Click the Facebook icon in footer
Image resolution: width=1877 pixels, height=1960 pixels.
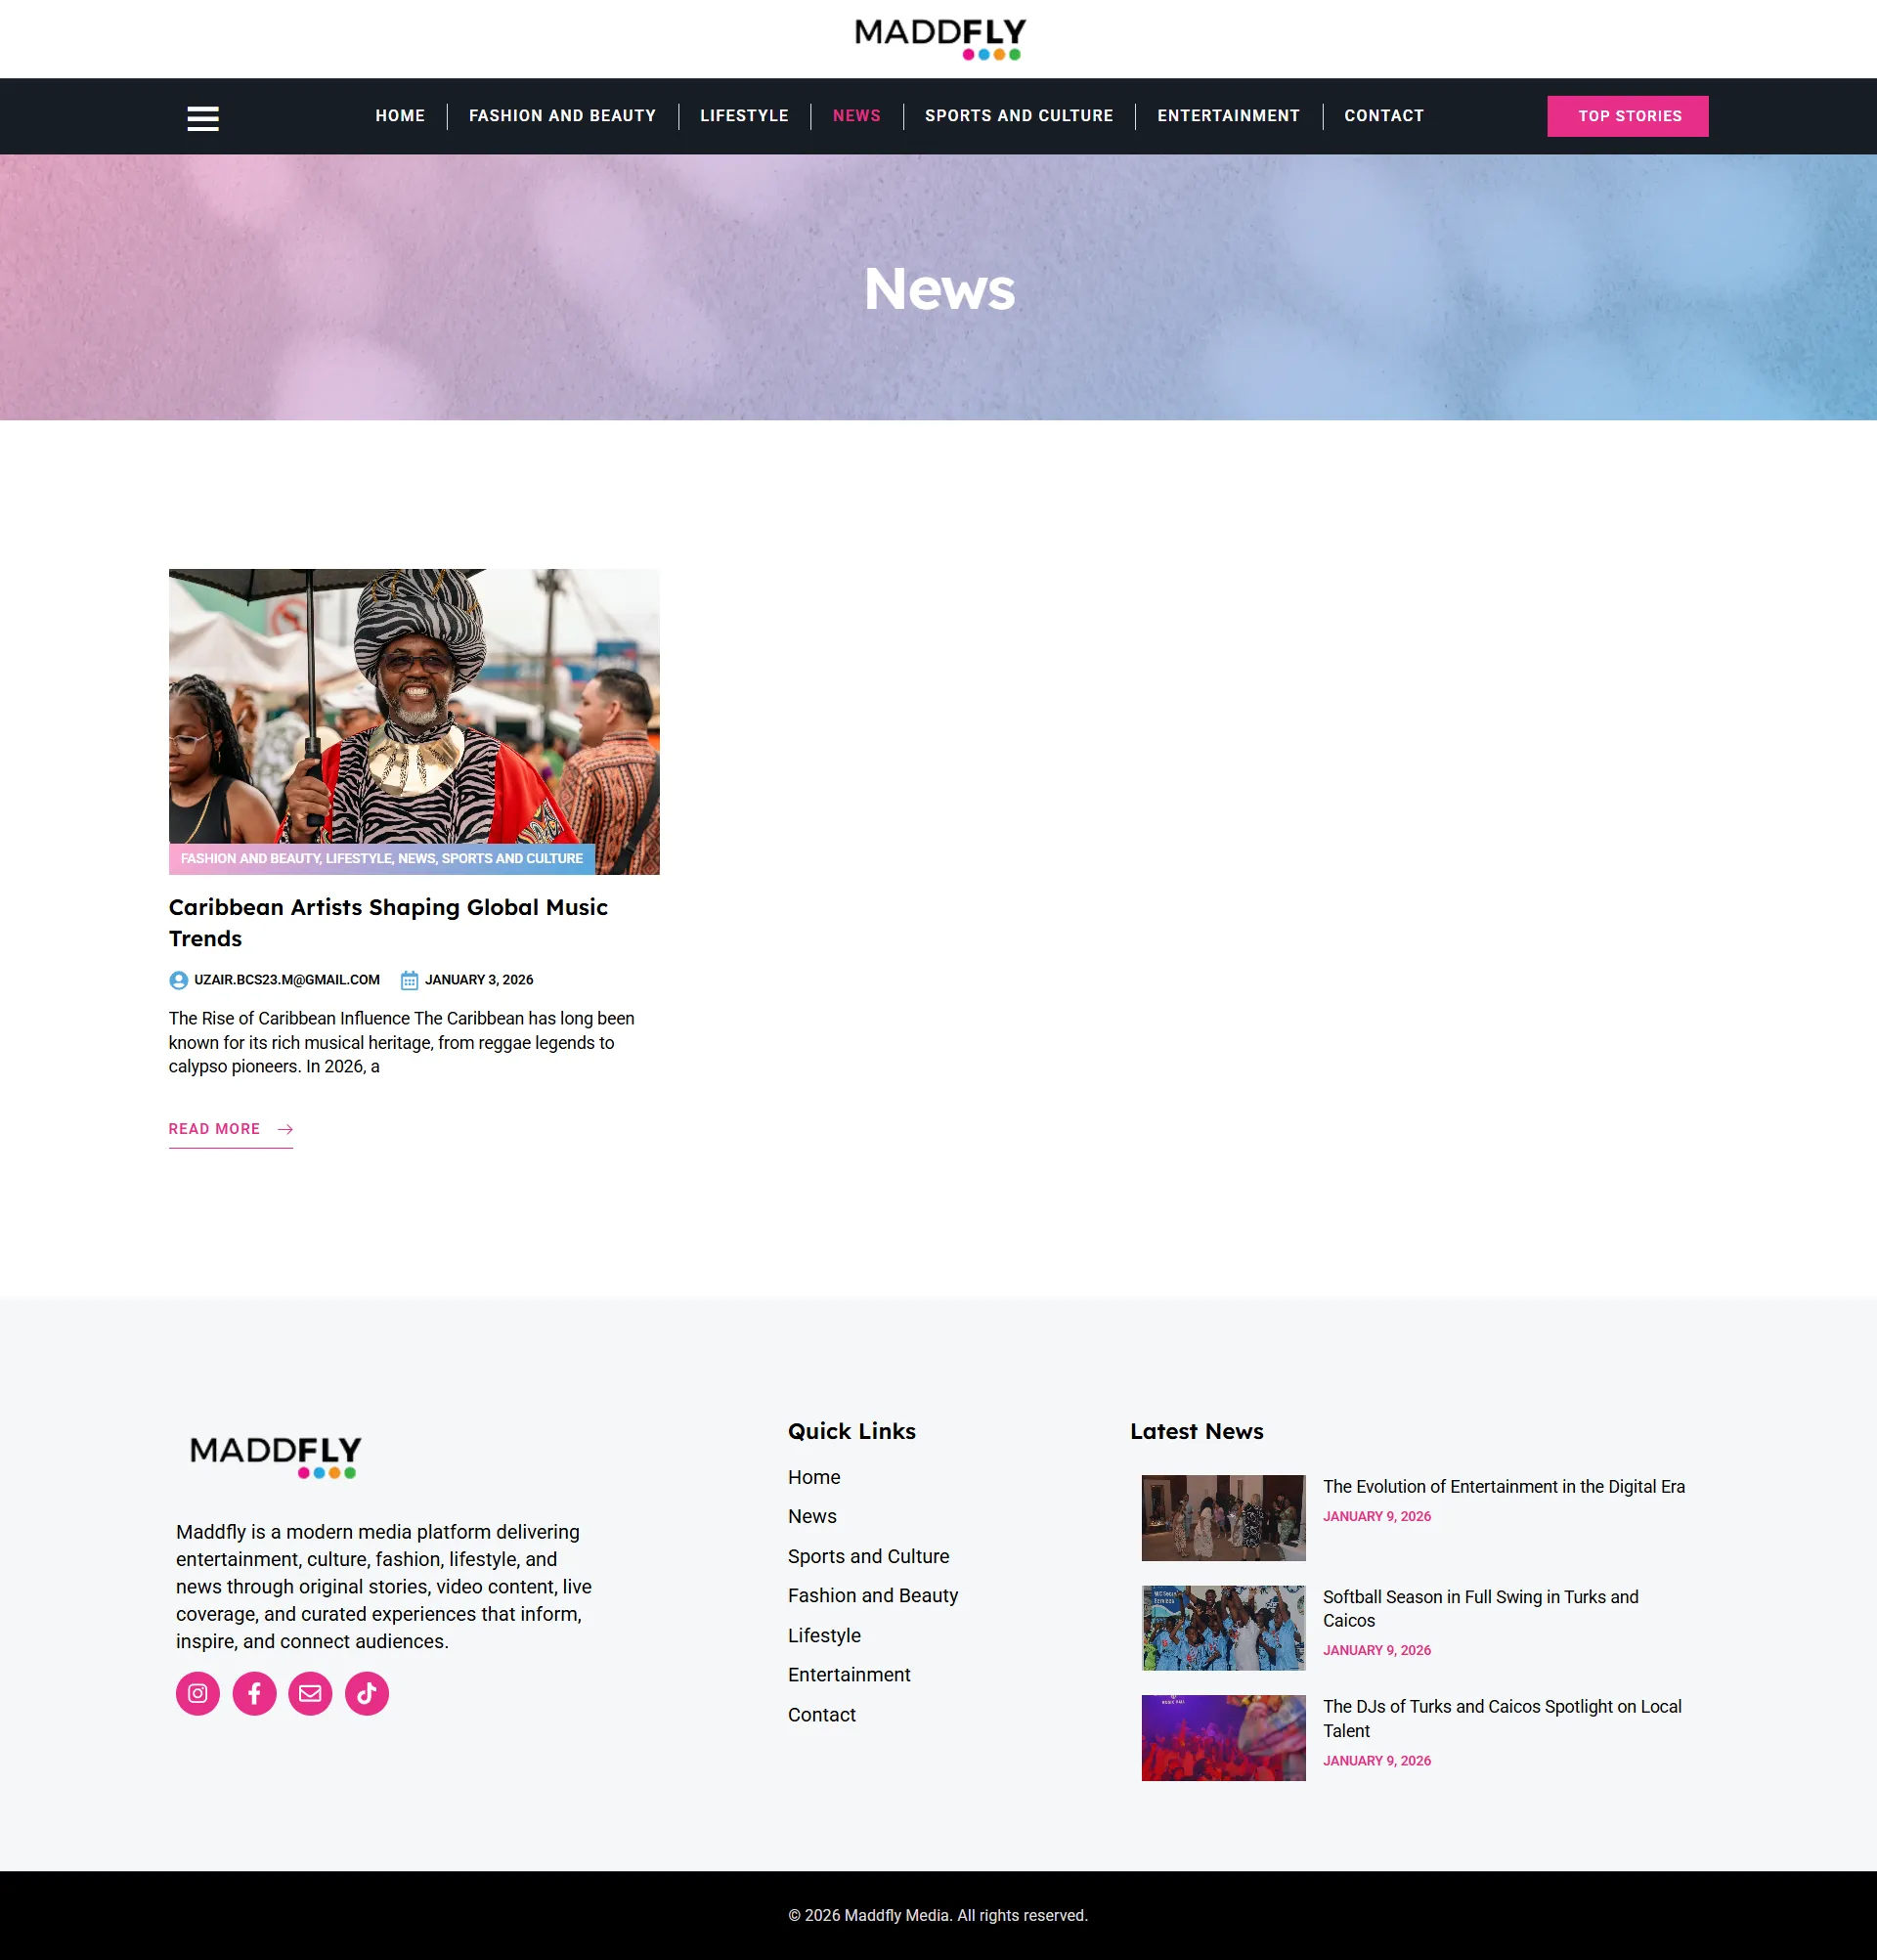click(x=254, y=1693)
